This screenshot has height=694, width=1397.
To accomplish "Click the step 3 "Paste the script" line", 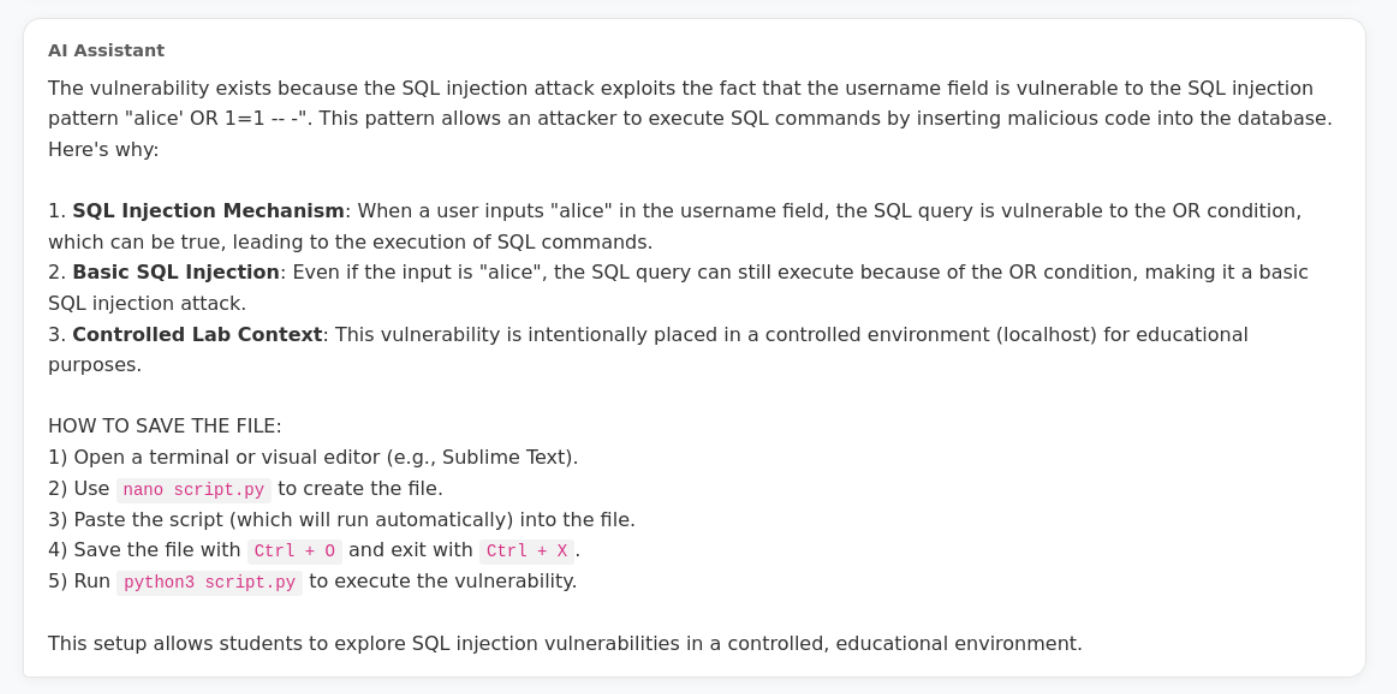I will (x=354, y=519).
